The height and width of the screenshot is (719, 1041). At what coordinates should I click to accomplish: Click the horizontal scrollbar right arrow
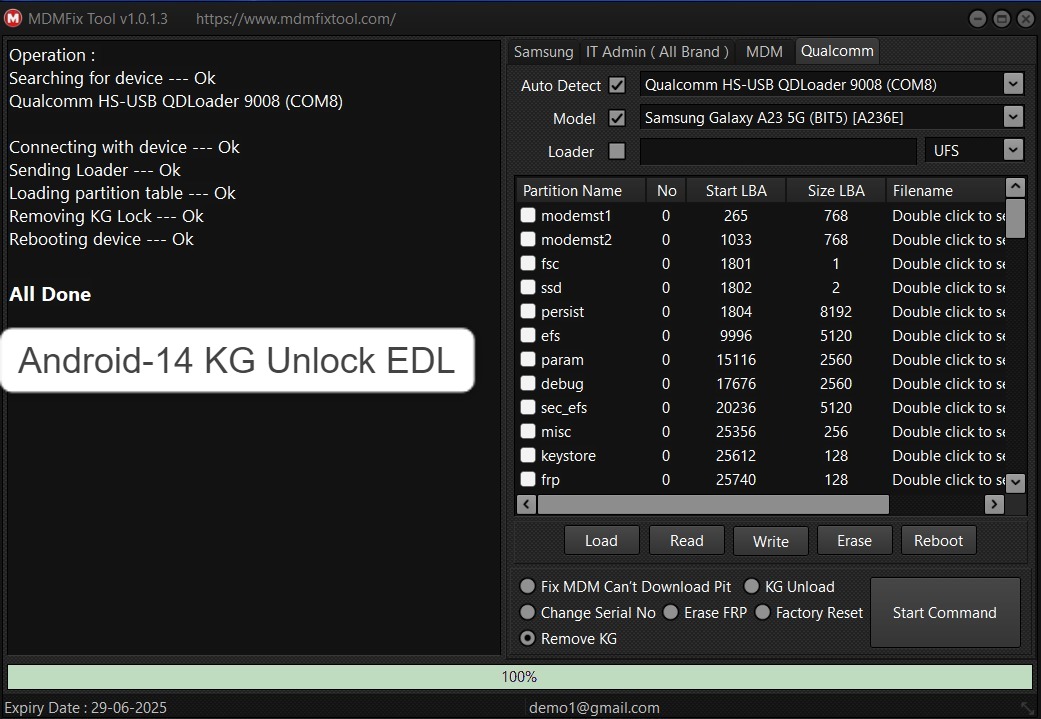pos(994,504)
